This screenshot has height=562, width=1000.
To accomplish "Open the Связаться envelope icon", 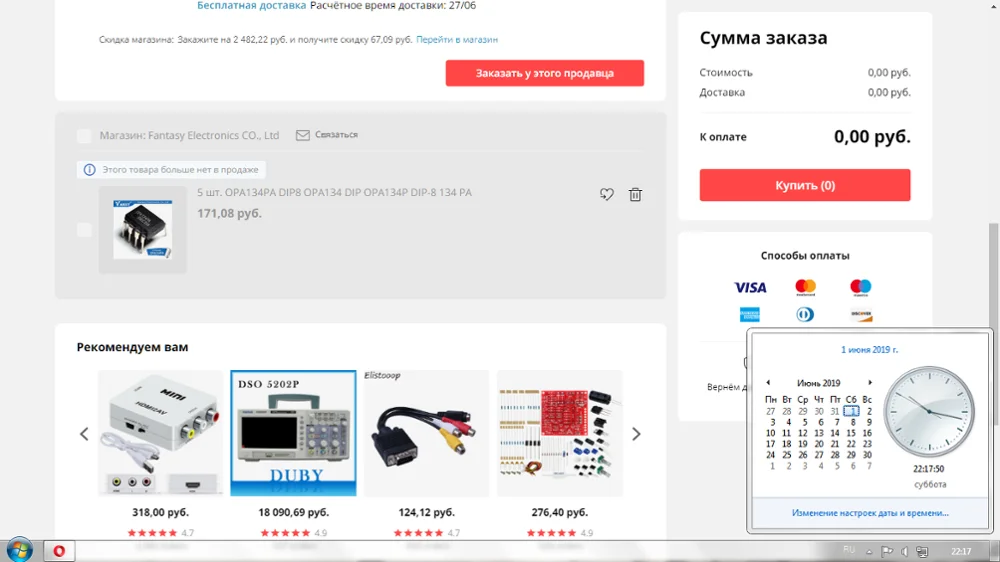I will coord(303,135).
